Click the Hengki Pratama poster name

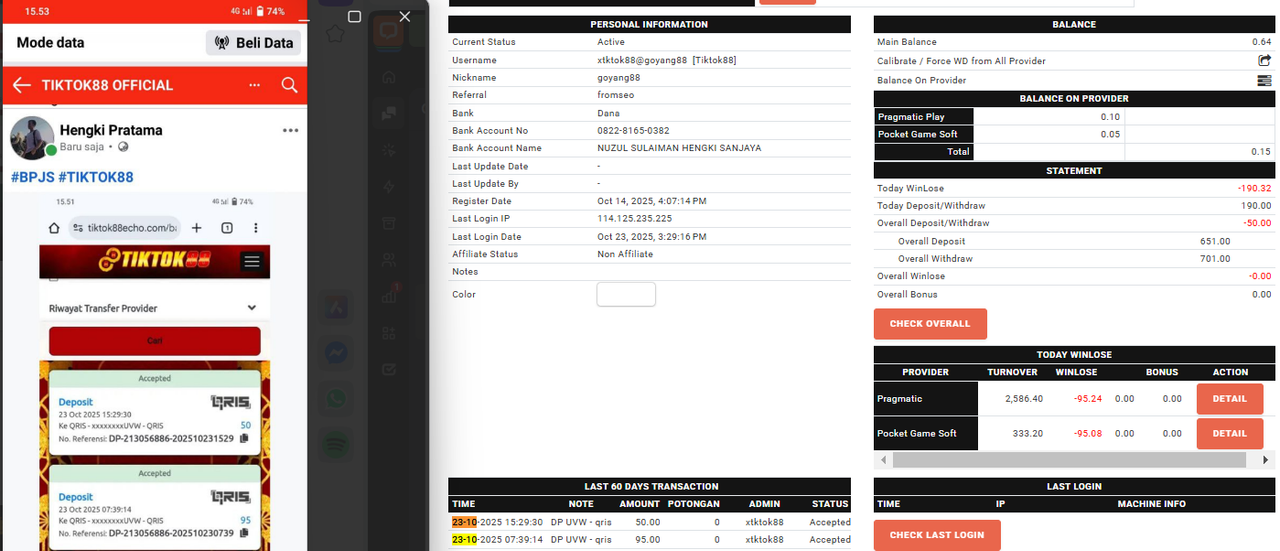click(111, 130)
